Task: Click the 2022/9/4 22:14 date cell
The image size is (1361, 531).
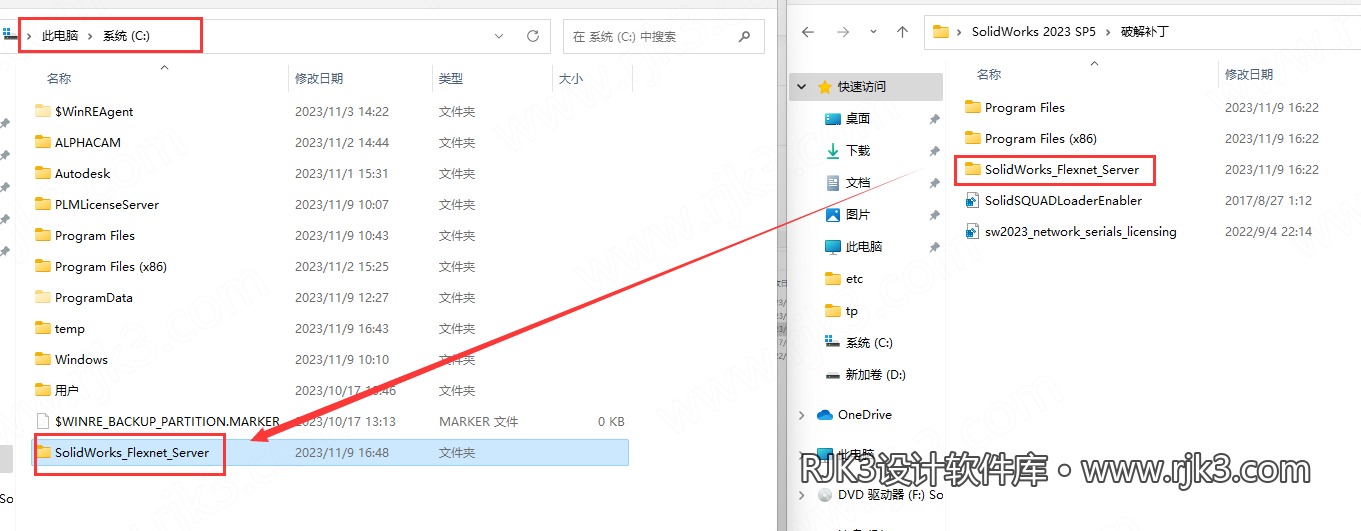Action: (1268, 231)
